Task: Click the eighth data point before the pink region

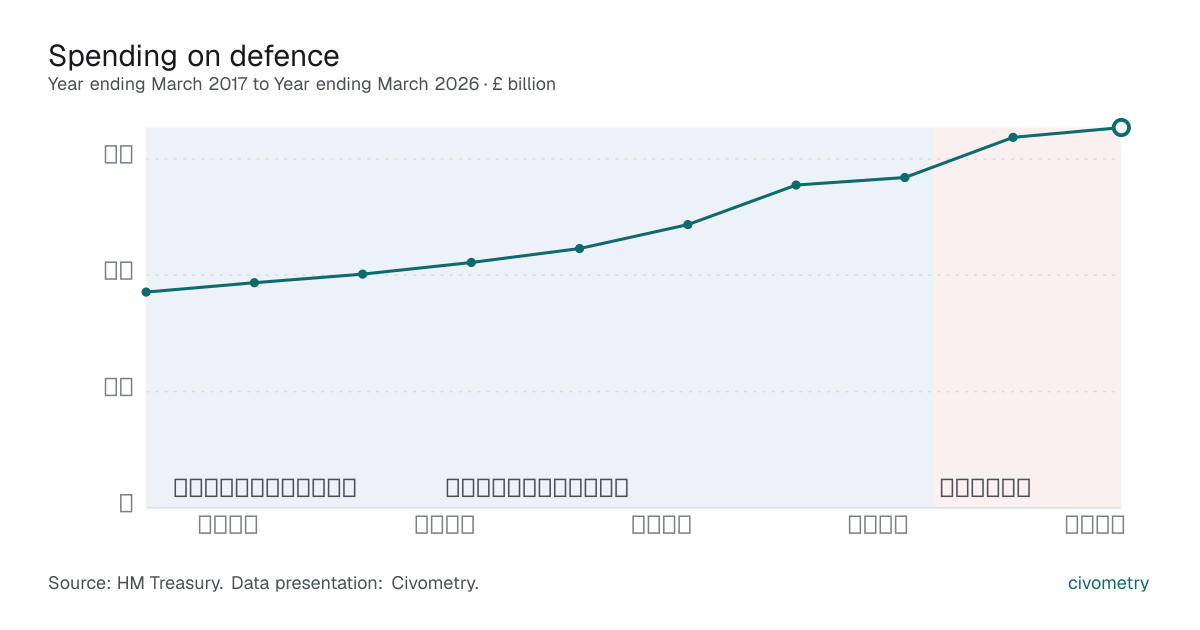Action: 905,178
